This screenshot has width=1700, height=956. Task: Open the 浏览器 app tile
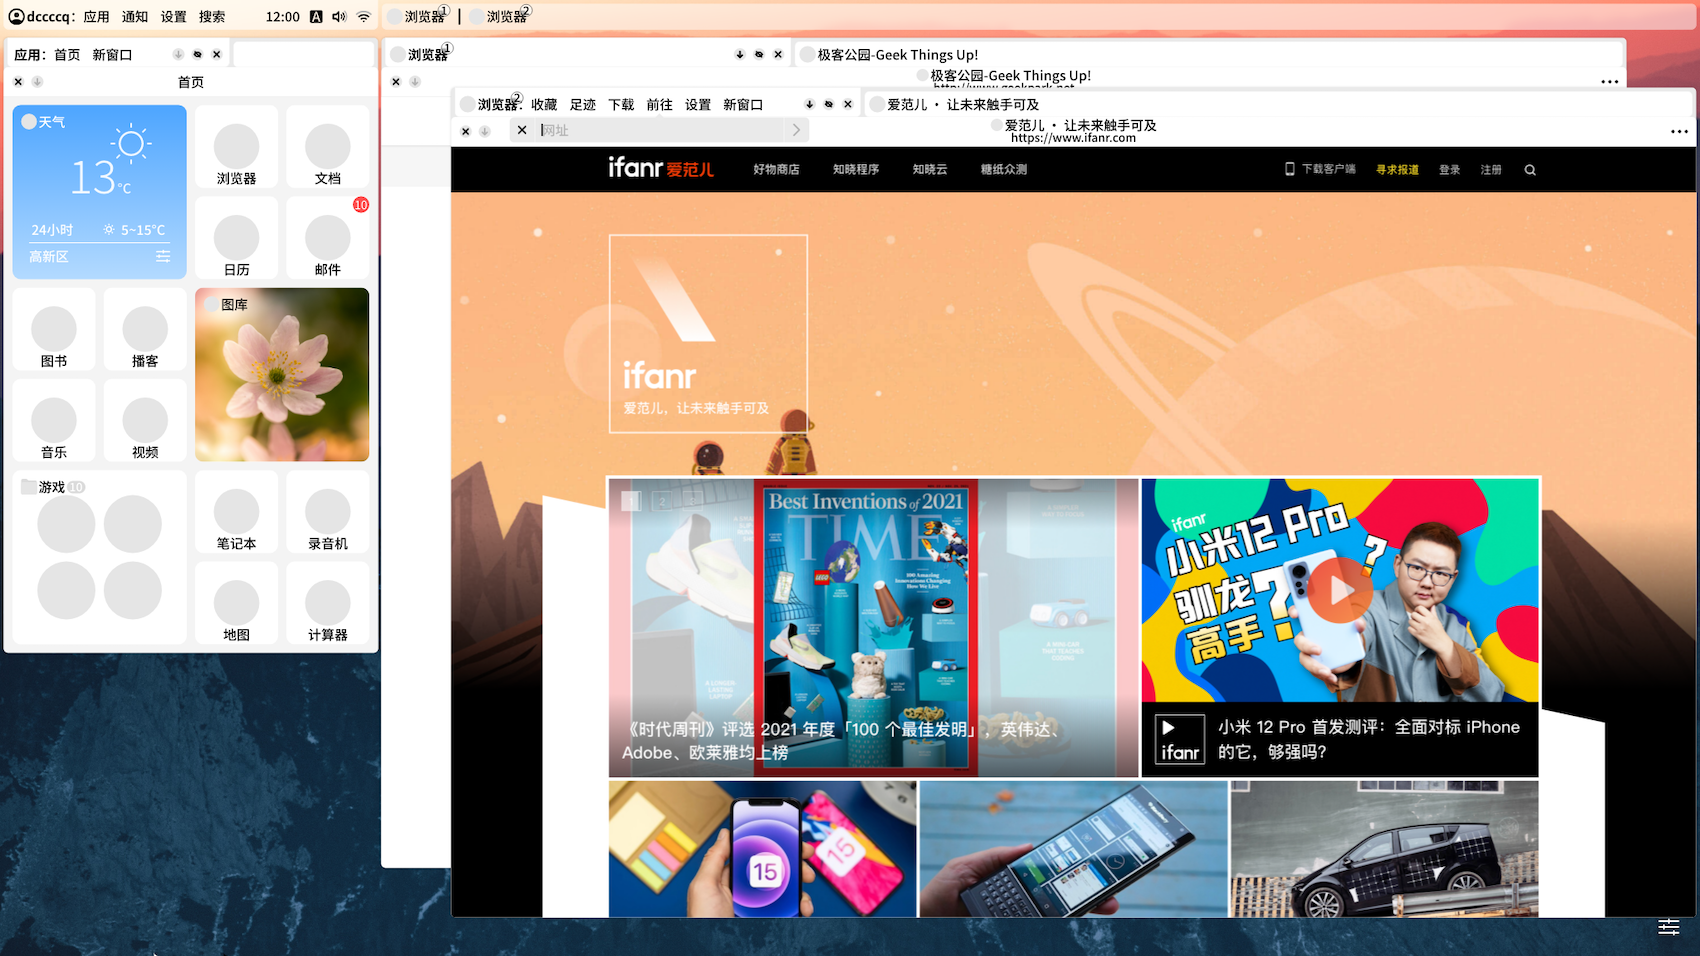(x=236, y=147)
